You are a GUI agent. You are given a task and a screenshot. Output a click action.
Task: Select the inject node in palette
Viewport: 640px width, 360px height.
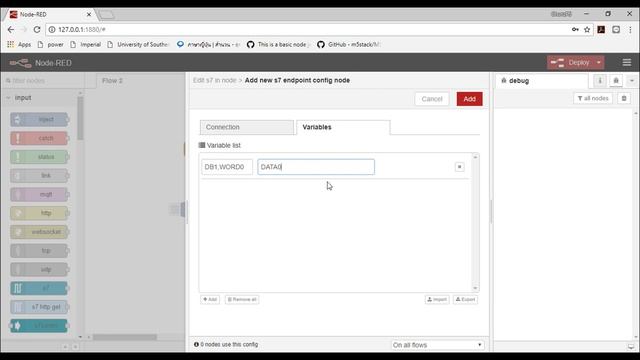[x=39, y=120]
